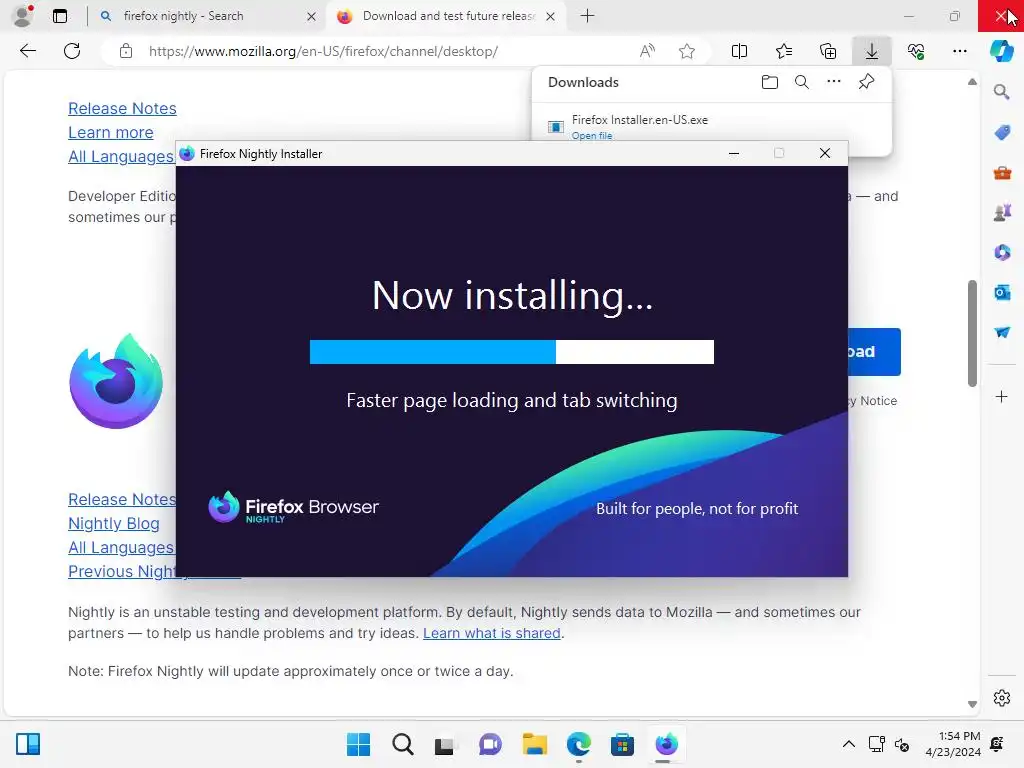This screenshot has height=768, width=1024.
Task: Open sidebar Search icon
Action: click(x=1002, y=92)
